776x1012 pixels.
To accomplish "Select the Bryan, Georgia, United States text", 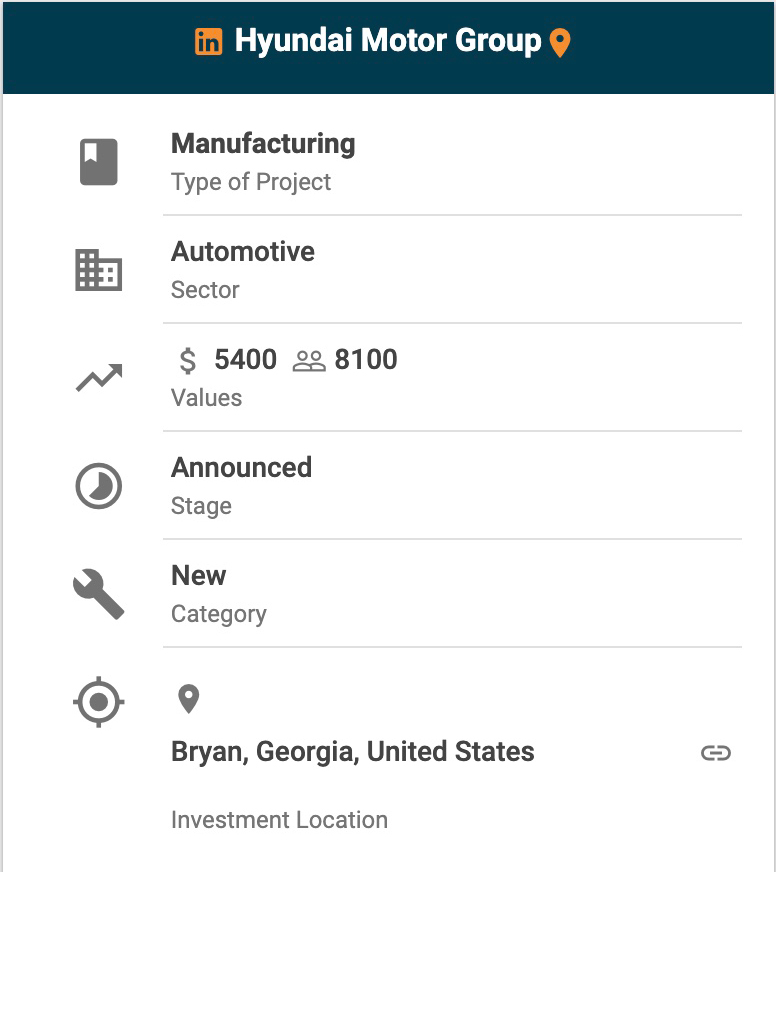I will [352, 752].
